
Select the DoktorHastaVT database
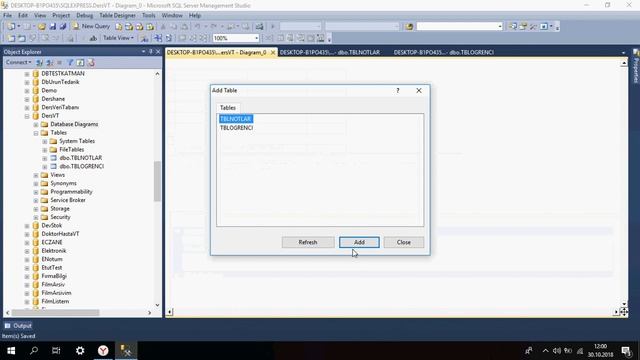[60, 234]
